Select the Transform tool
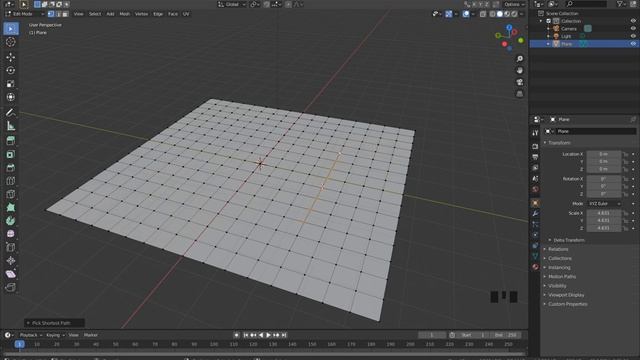This screenshot has height=360, width=640. pos(11,97)
